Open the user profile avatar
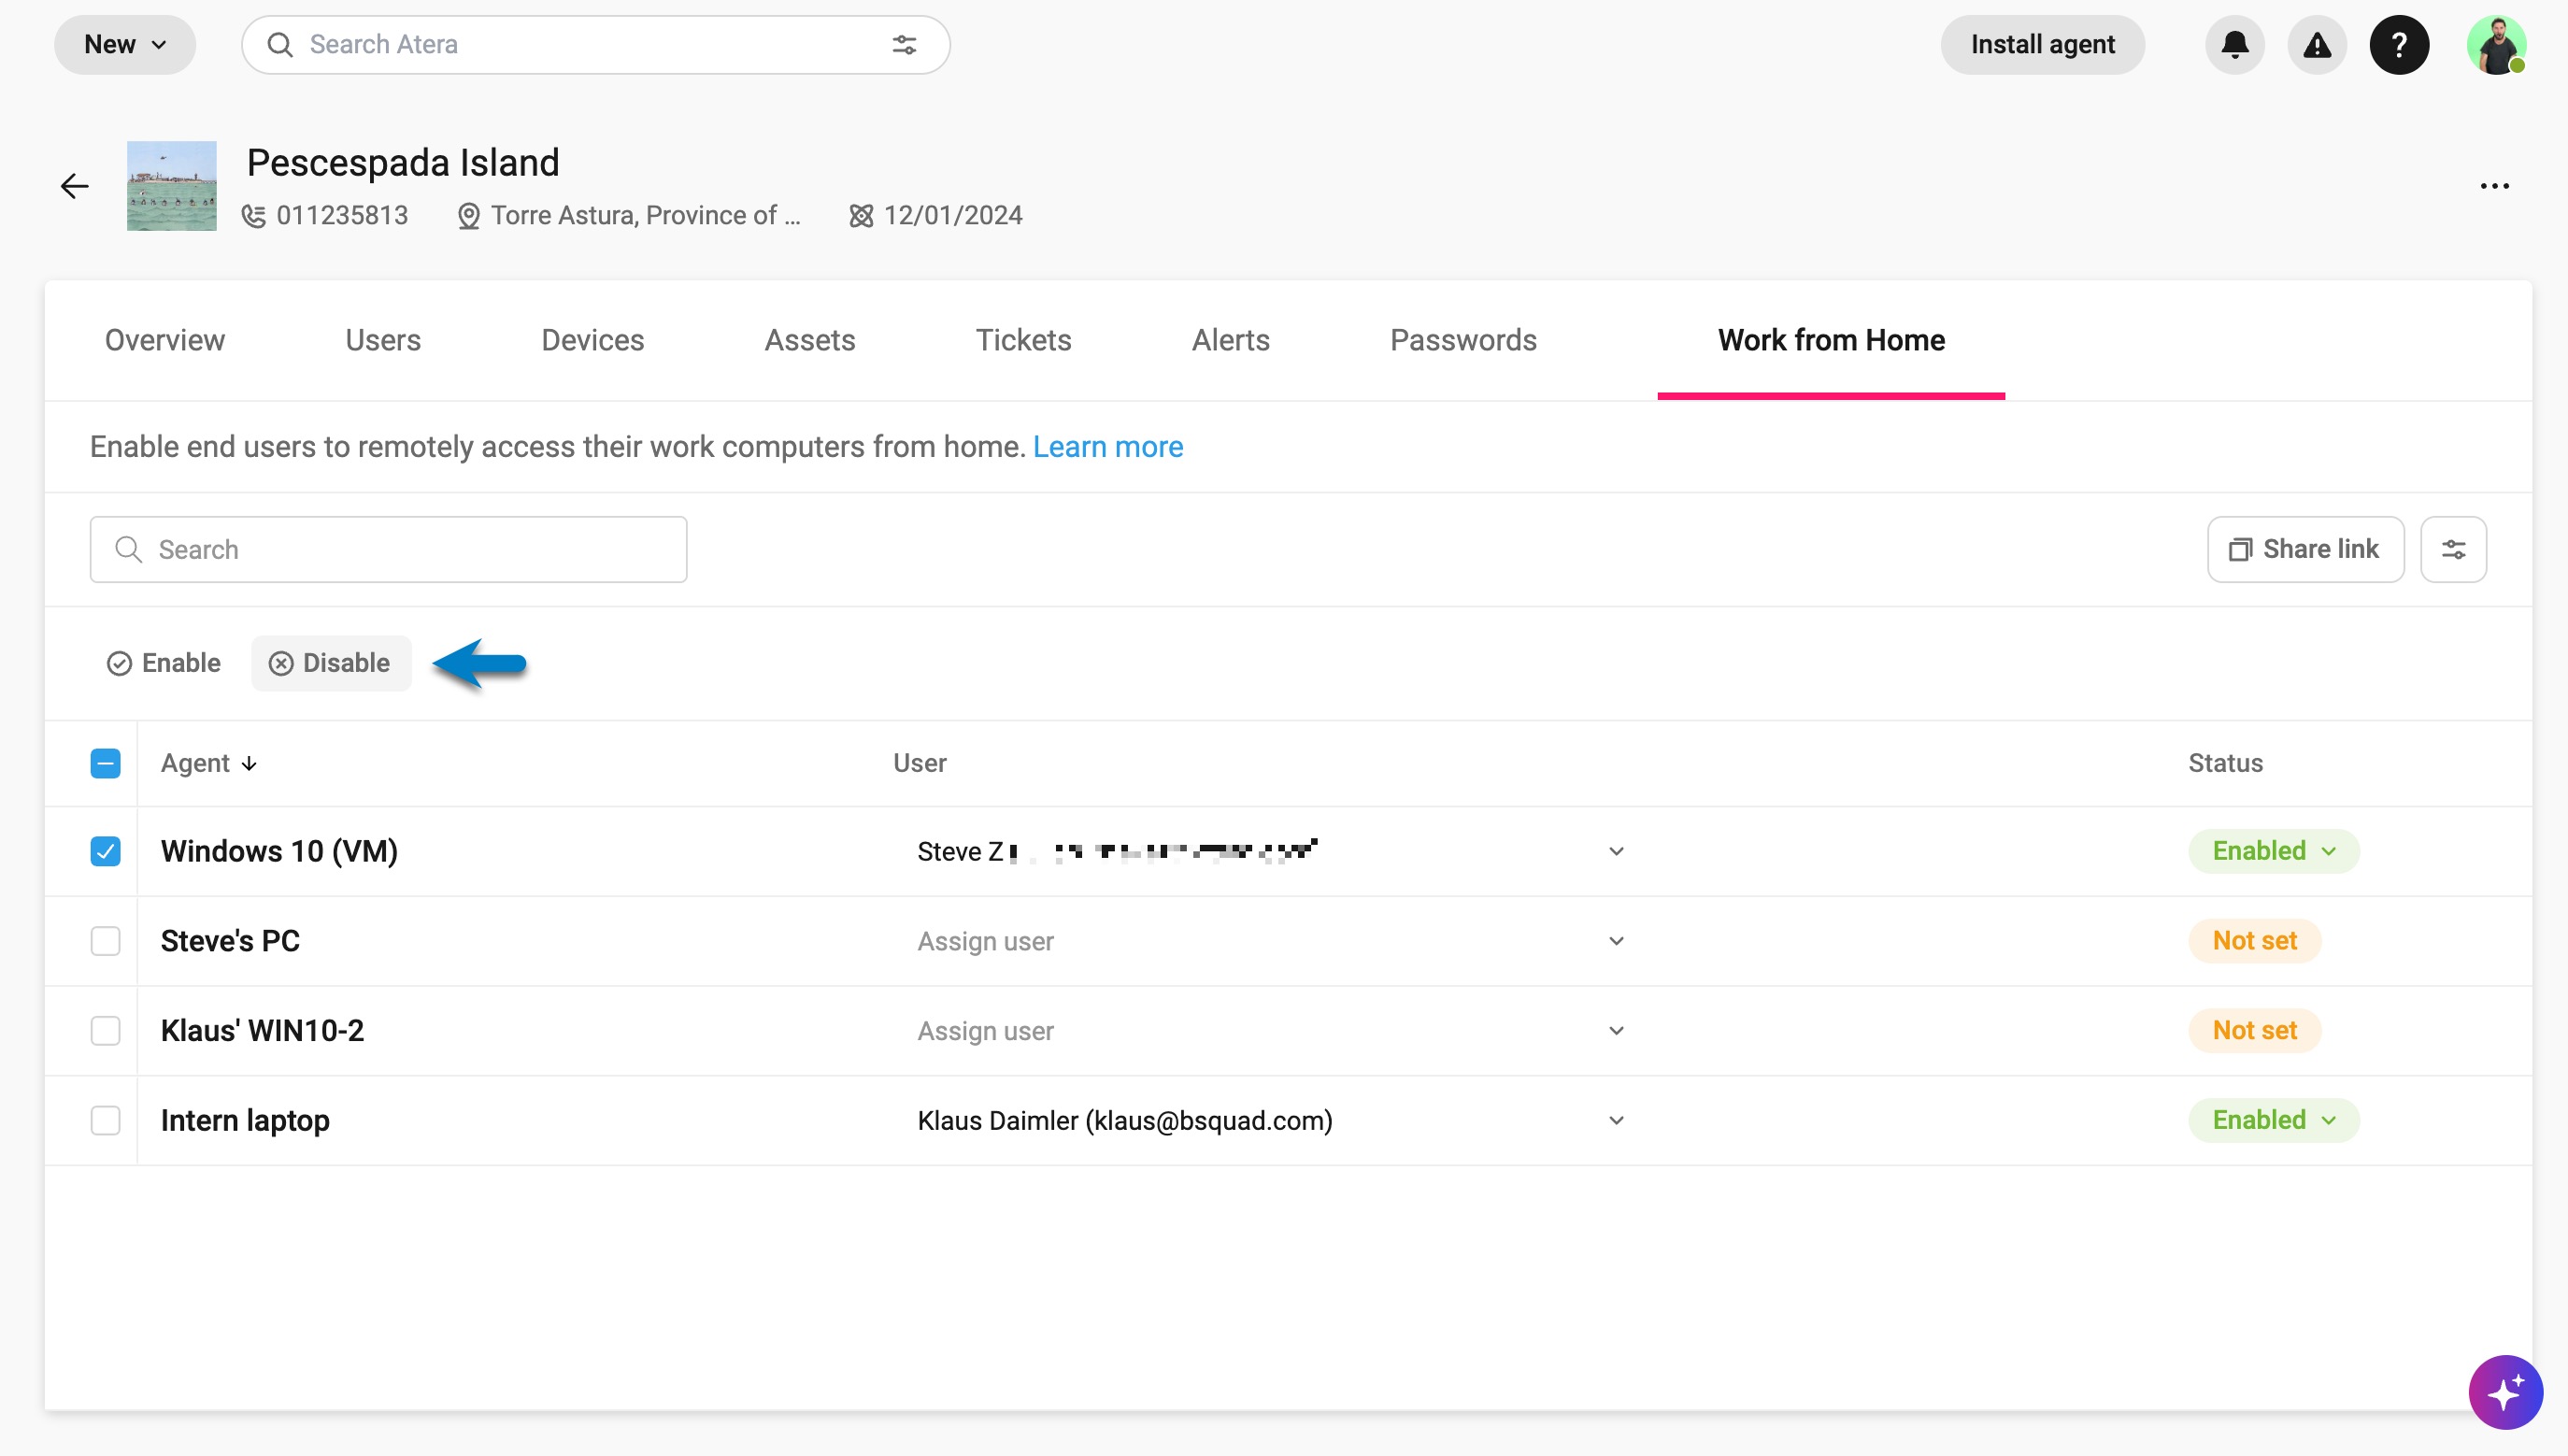 (2496, 45)
